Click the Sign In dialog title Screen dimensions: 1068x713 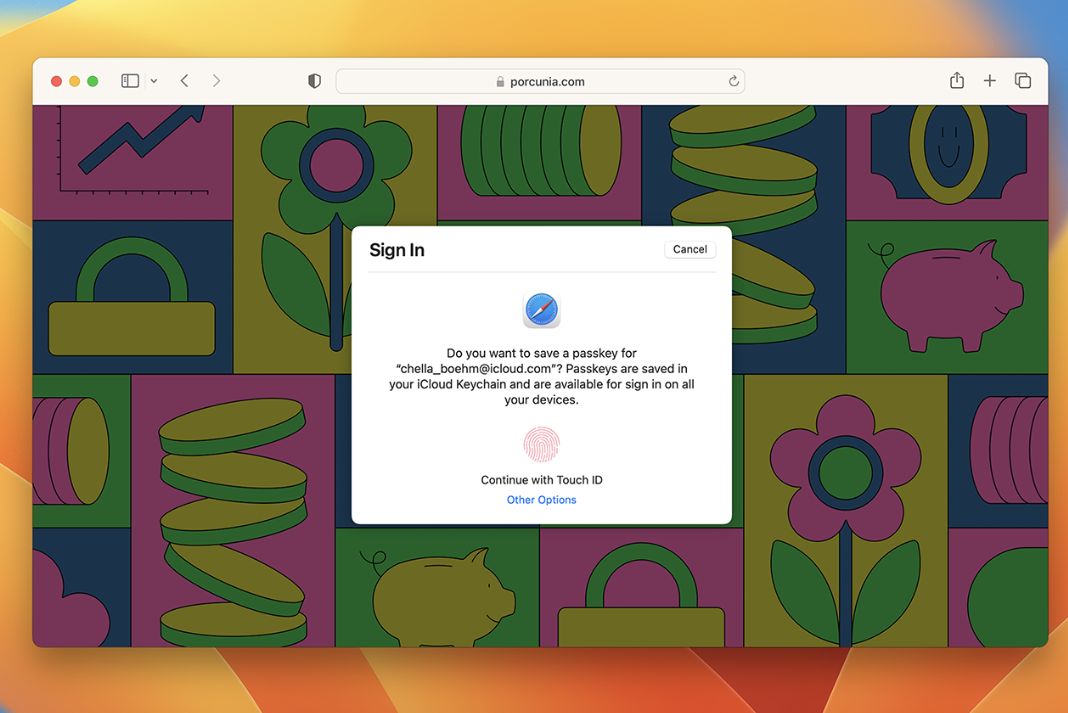(396, 250)
